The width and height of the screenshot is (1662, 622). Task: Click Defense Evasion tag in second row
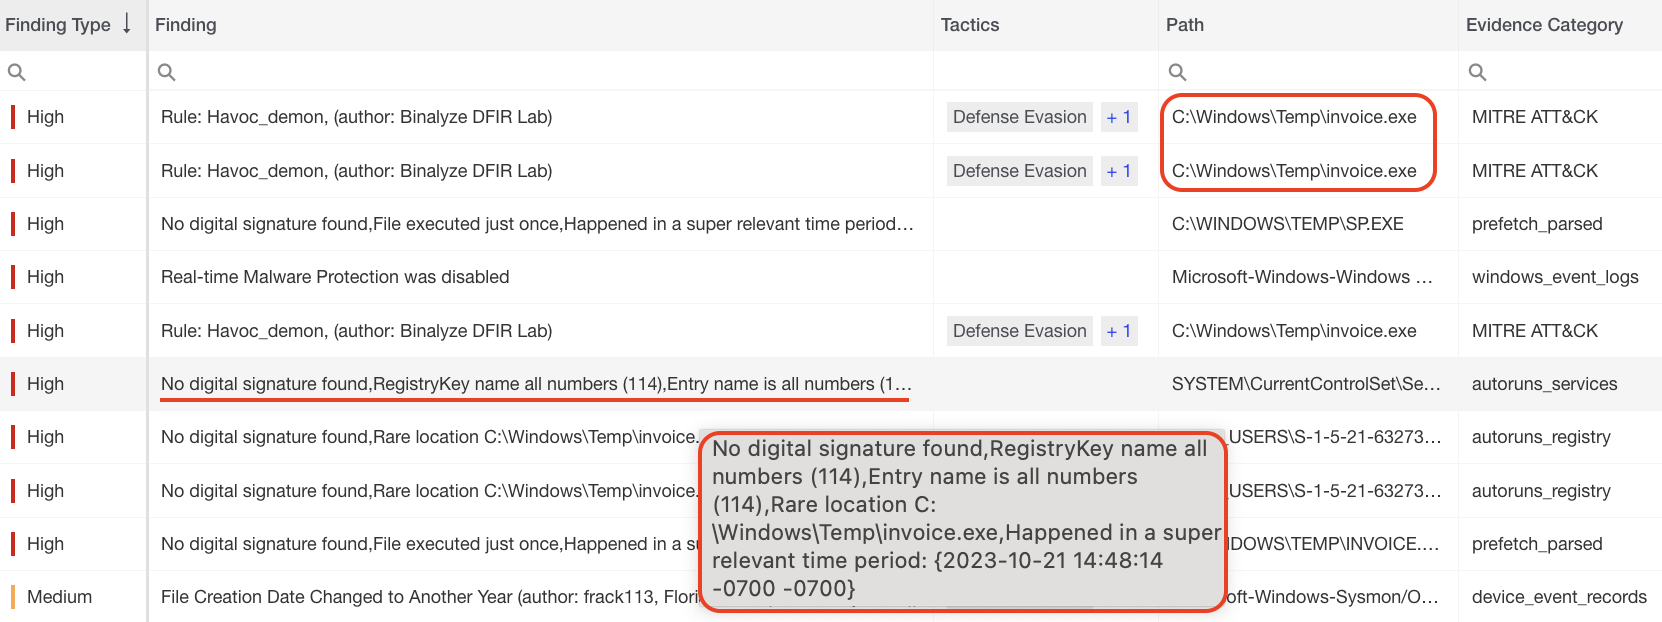(1019, 171)
